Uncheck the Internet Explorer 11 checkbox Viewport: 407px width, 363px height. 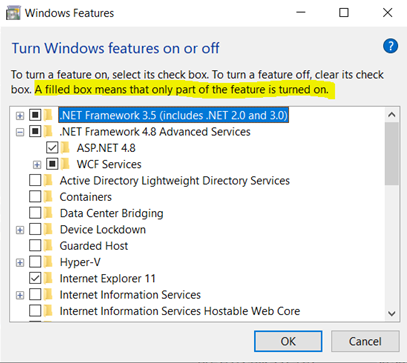pos(35,278)
